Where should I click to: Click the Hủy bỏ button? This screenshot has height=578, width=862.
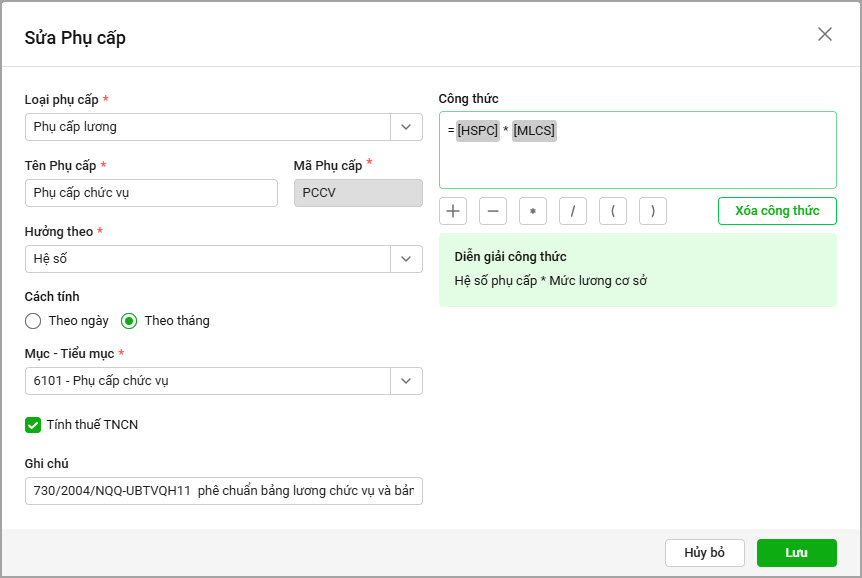[x=705, y=553]
